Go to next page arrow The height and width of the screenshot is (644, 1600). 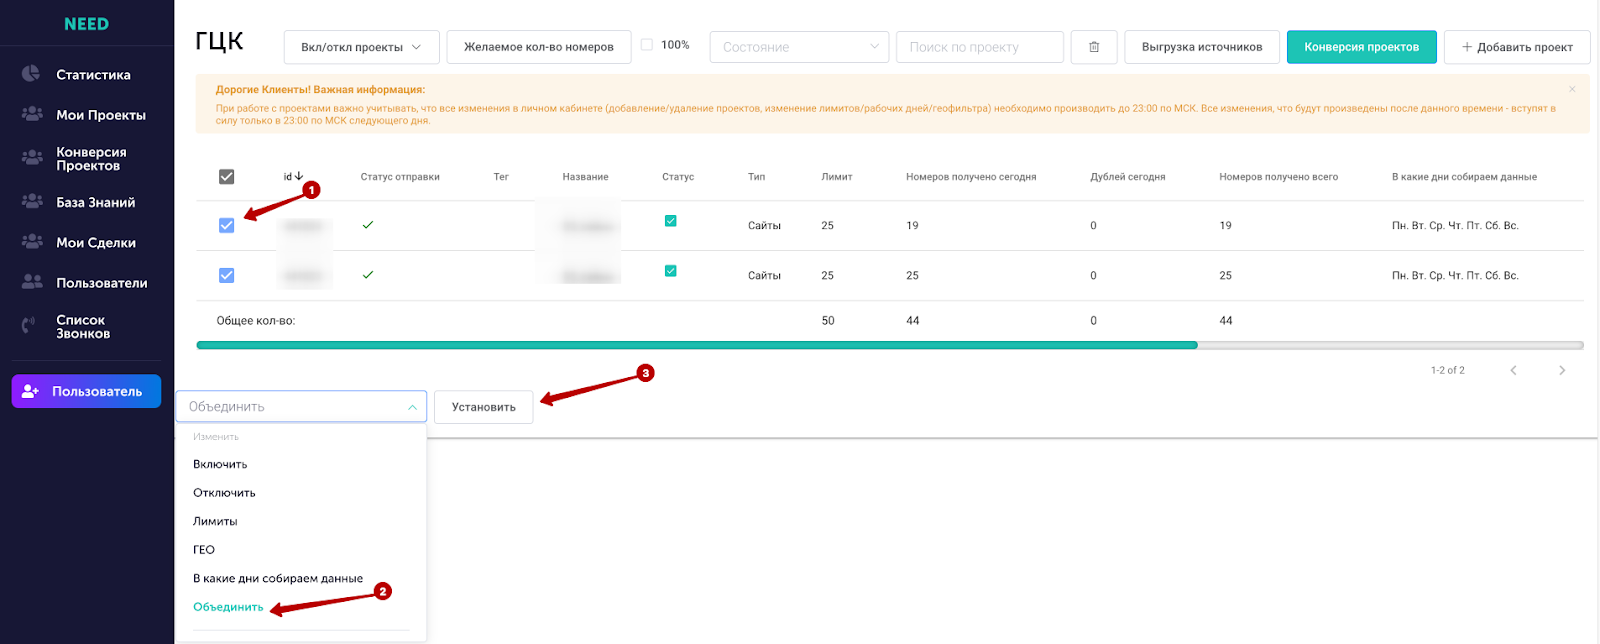1562,370
